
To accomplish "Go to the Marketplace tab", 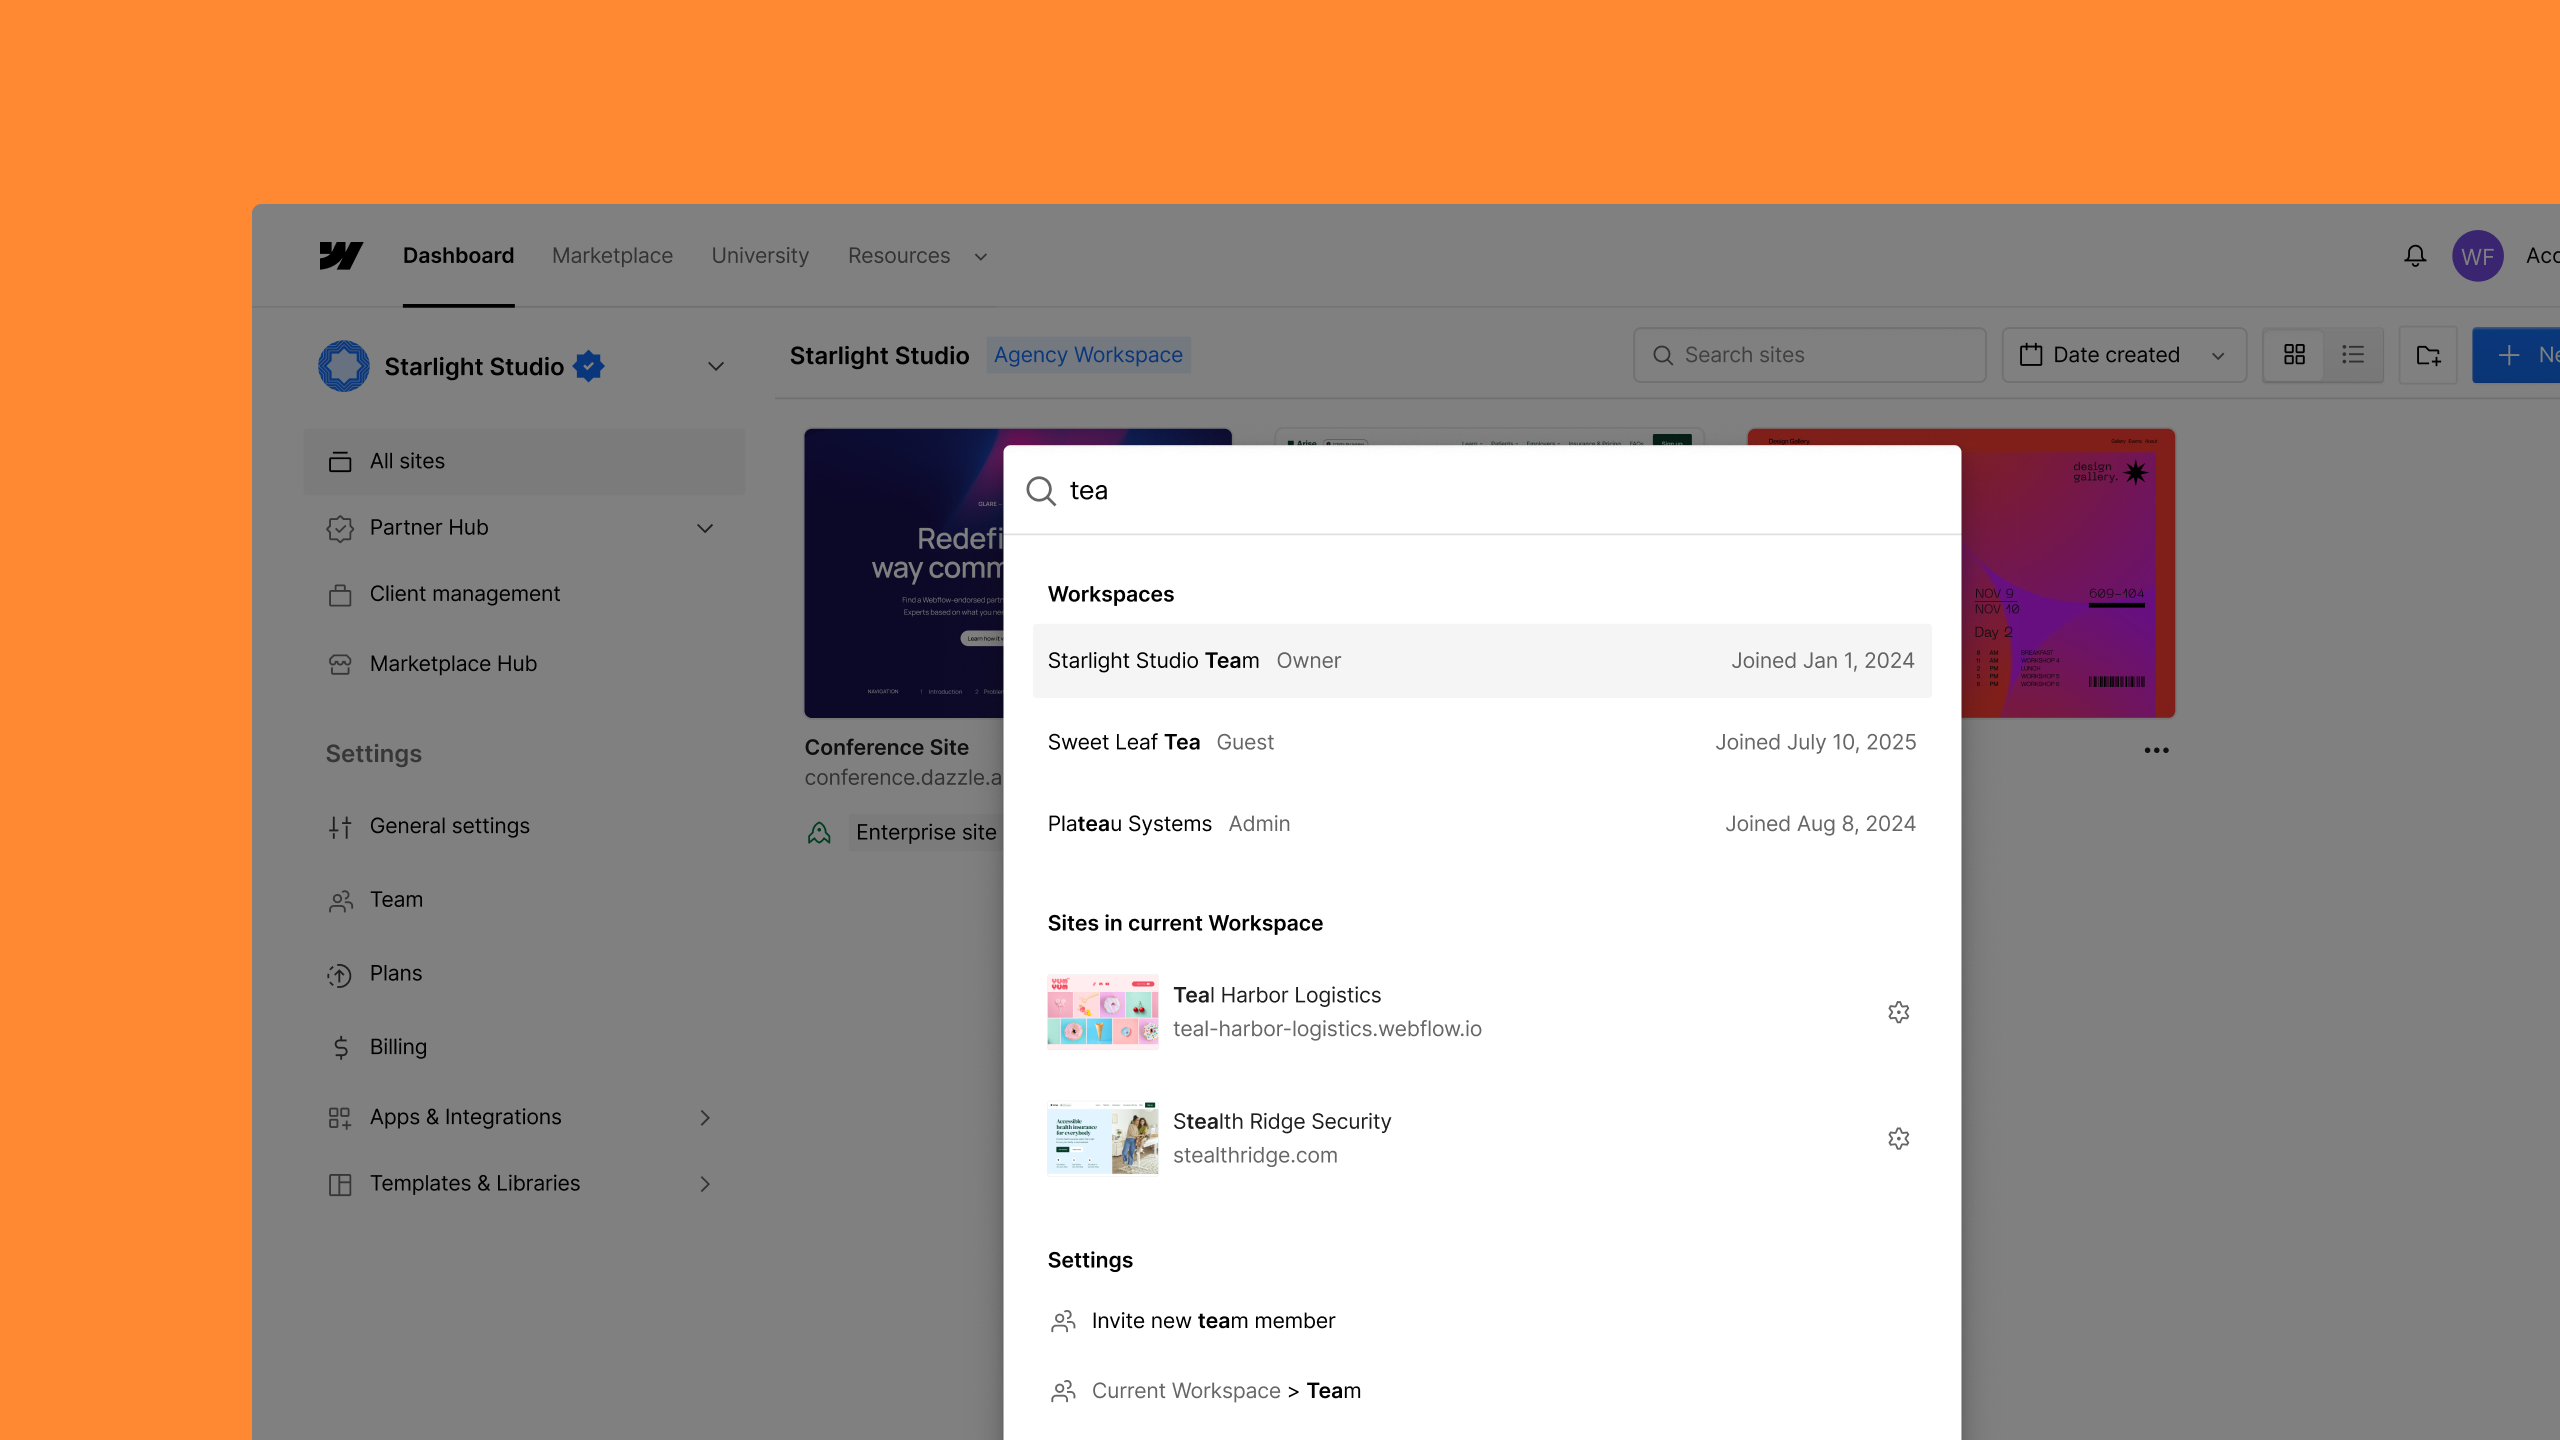I will click(612, 255).
